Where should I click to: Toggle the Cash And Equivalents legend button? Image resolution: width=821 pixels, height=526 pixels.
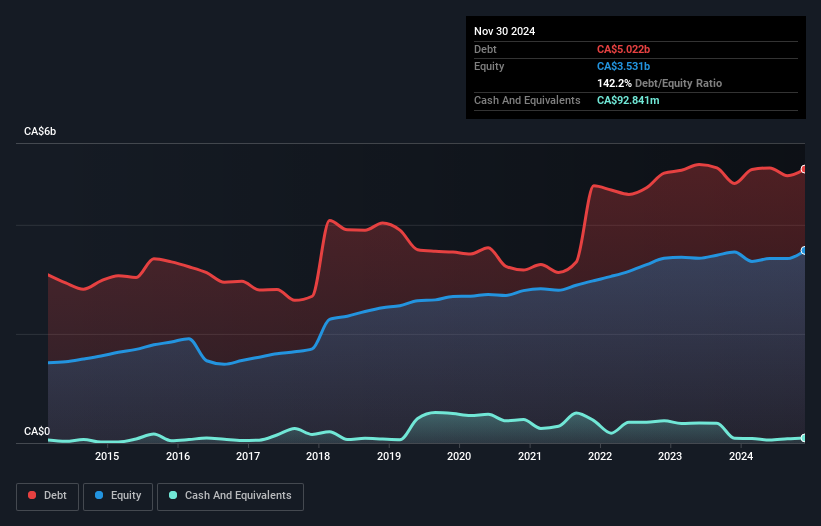(x=230, y=496)
